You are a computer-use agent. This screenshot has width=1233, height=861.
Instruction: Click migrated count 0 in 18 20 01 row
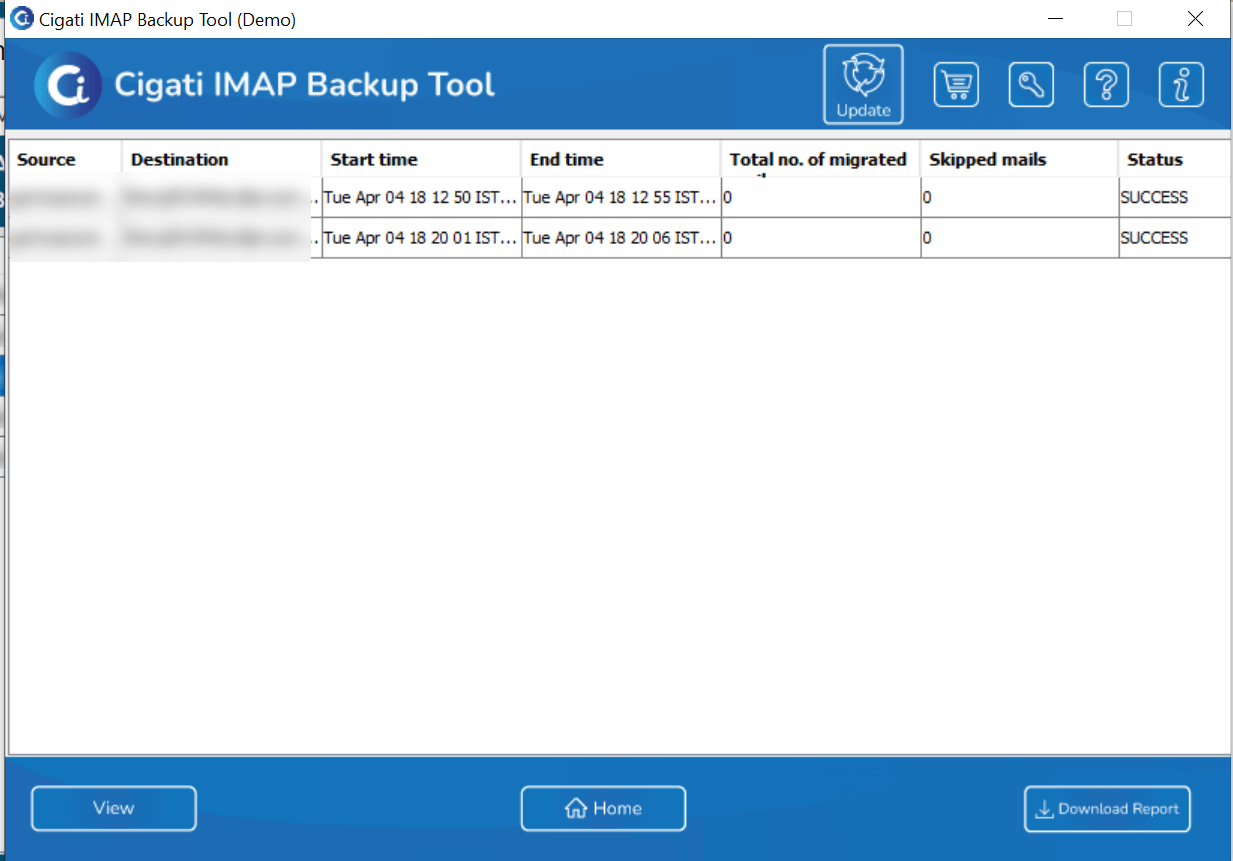820,238
